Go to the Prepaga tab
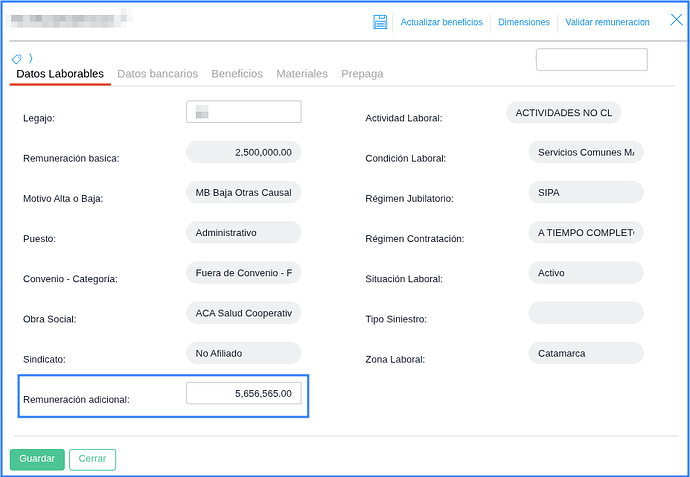 [362, 74]
